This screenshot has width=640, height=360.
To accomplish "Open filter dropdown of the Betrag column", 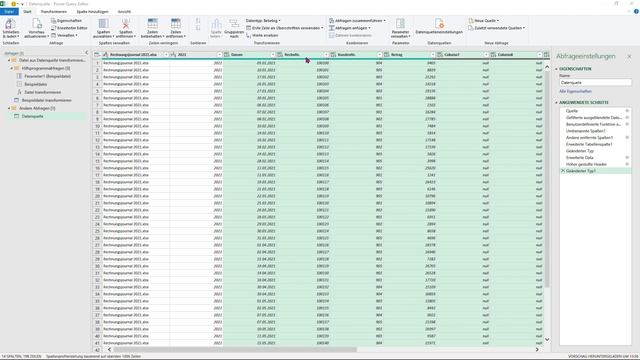I will click(x=433, y=55).
